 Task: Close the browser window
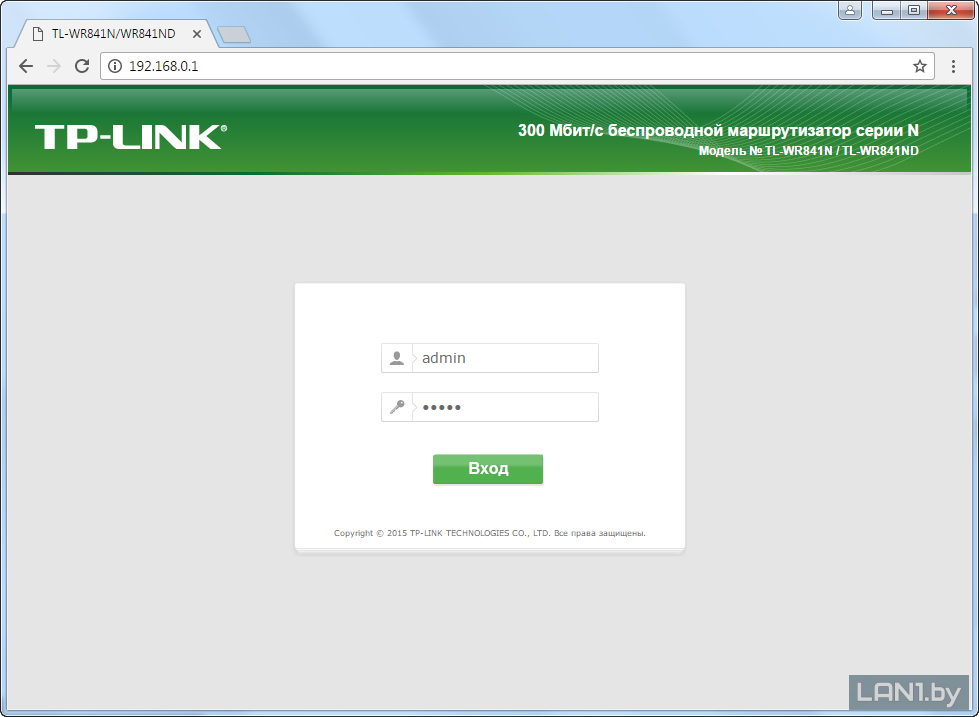pos(952,10)
